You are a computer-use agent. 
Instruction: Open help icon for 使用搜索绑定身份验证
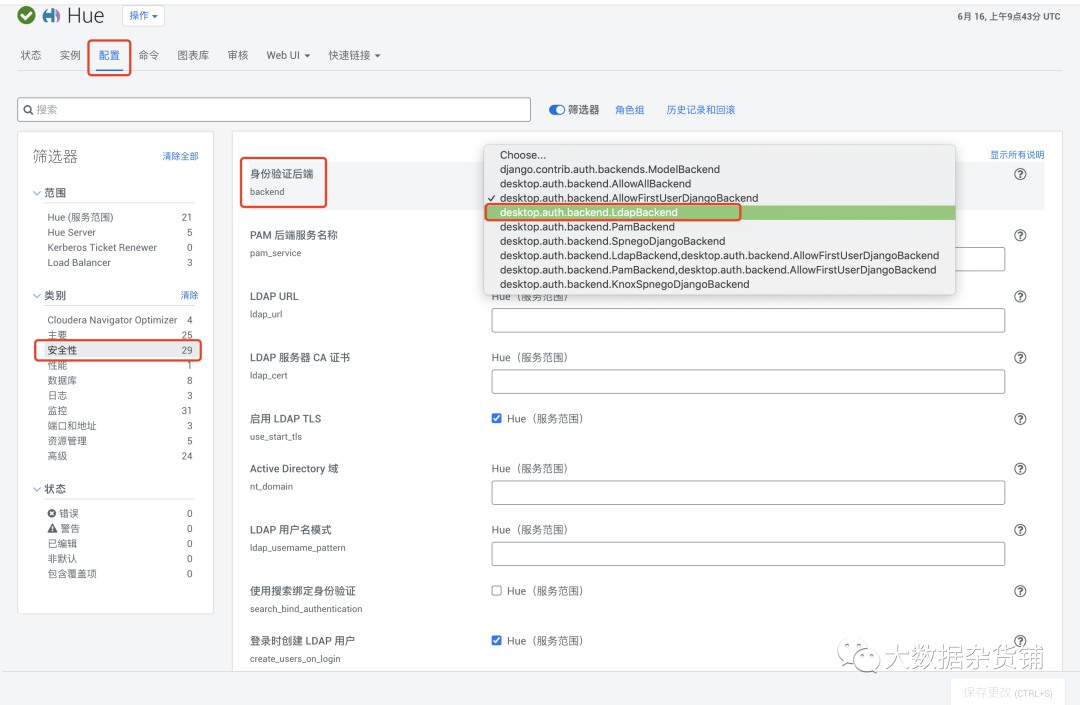point(1020,591)
